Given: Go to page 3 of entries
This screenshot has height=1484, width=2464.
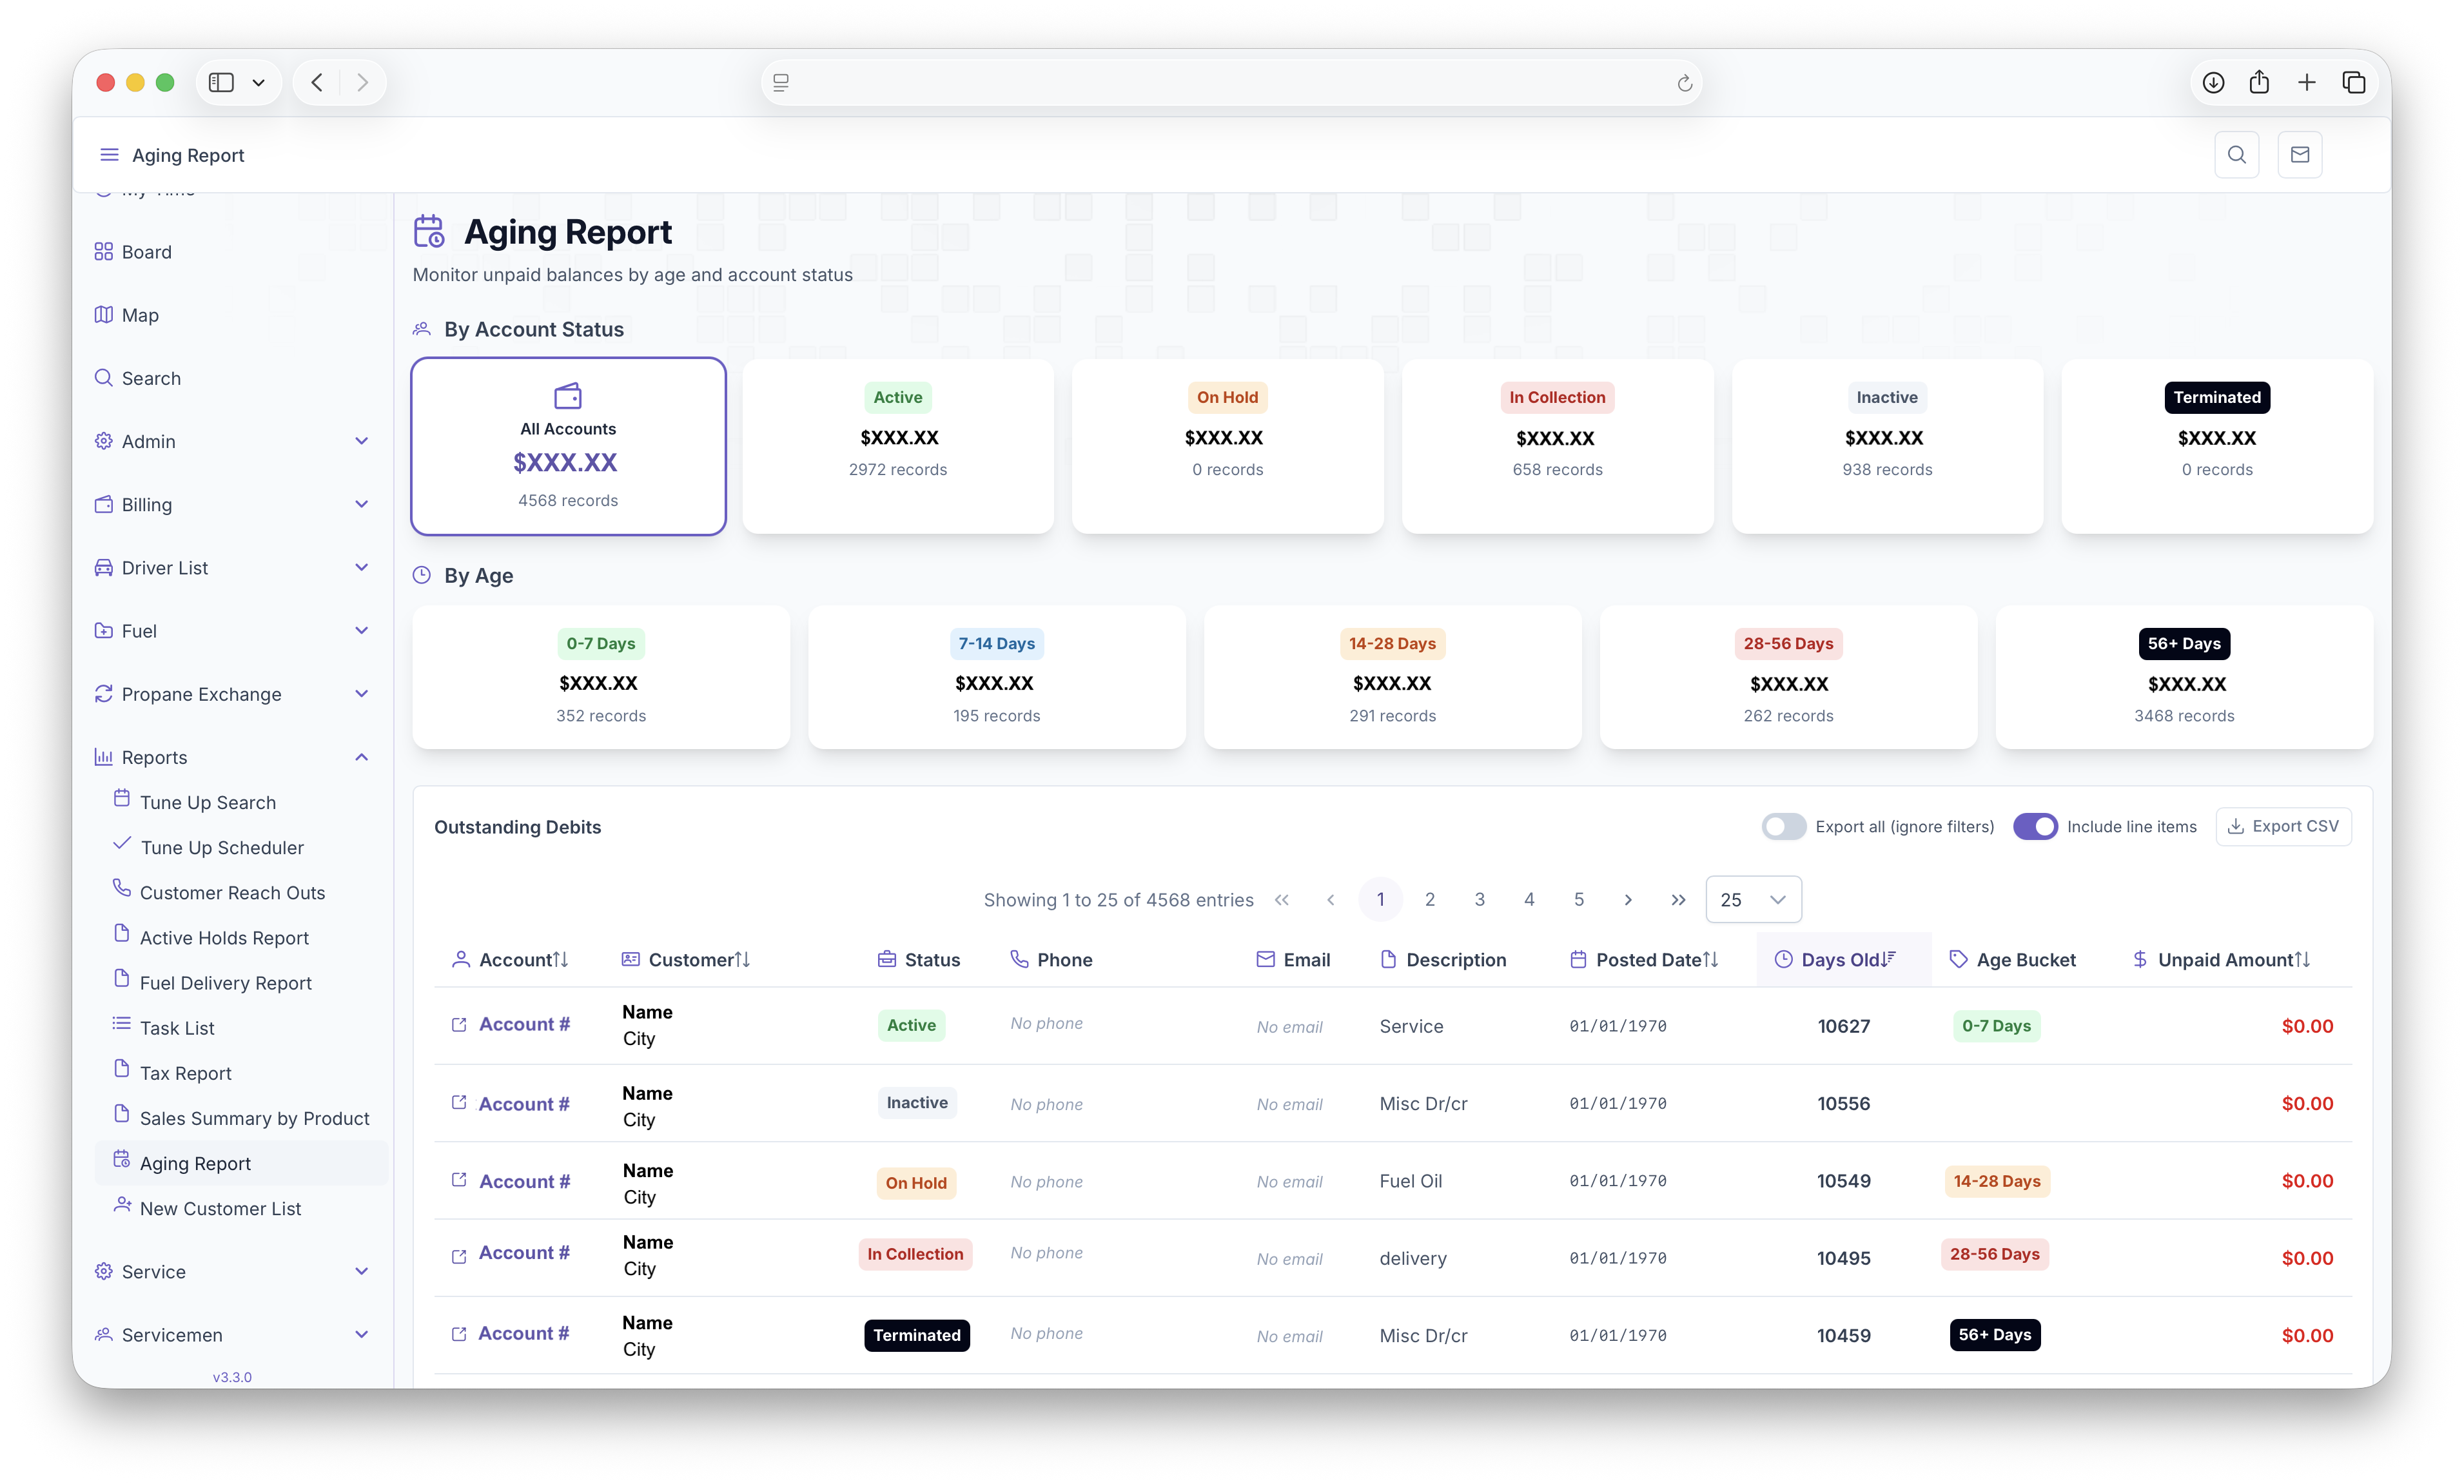Looking at the screenshot, I should coord(1479,900).
